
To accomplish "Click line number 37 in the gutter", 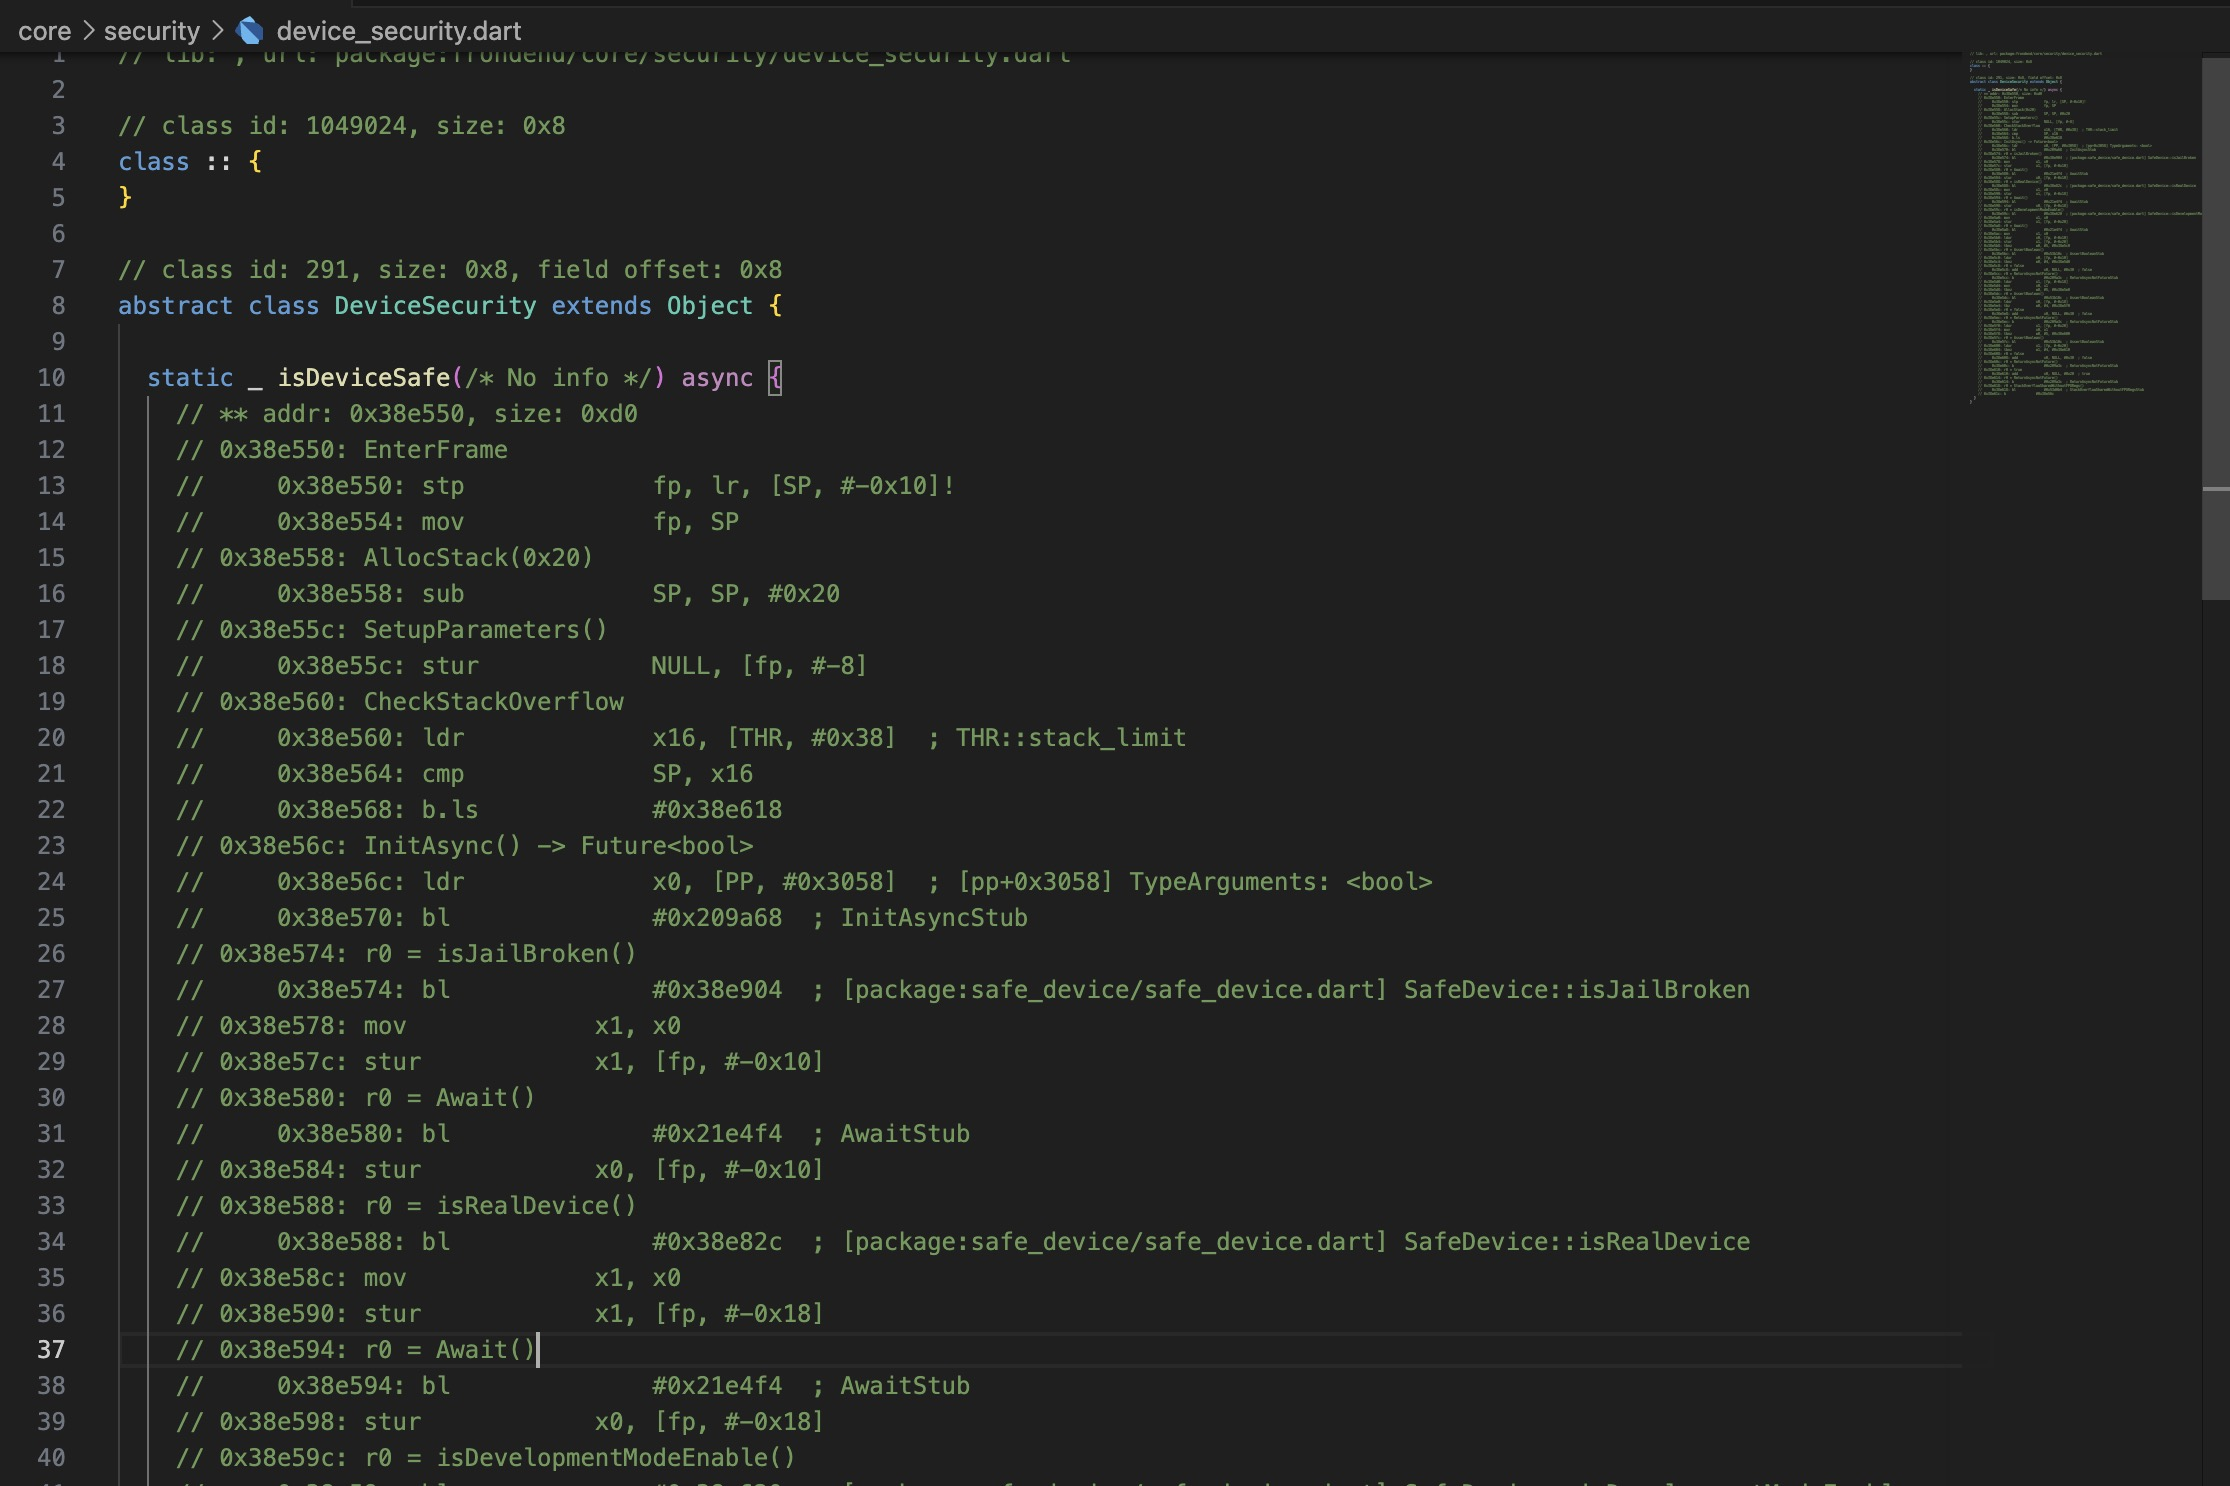I will pos(51,1350).
